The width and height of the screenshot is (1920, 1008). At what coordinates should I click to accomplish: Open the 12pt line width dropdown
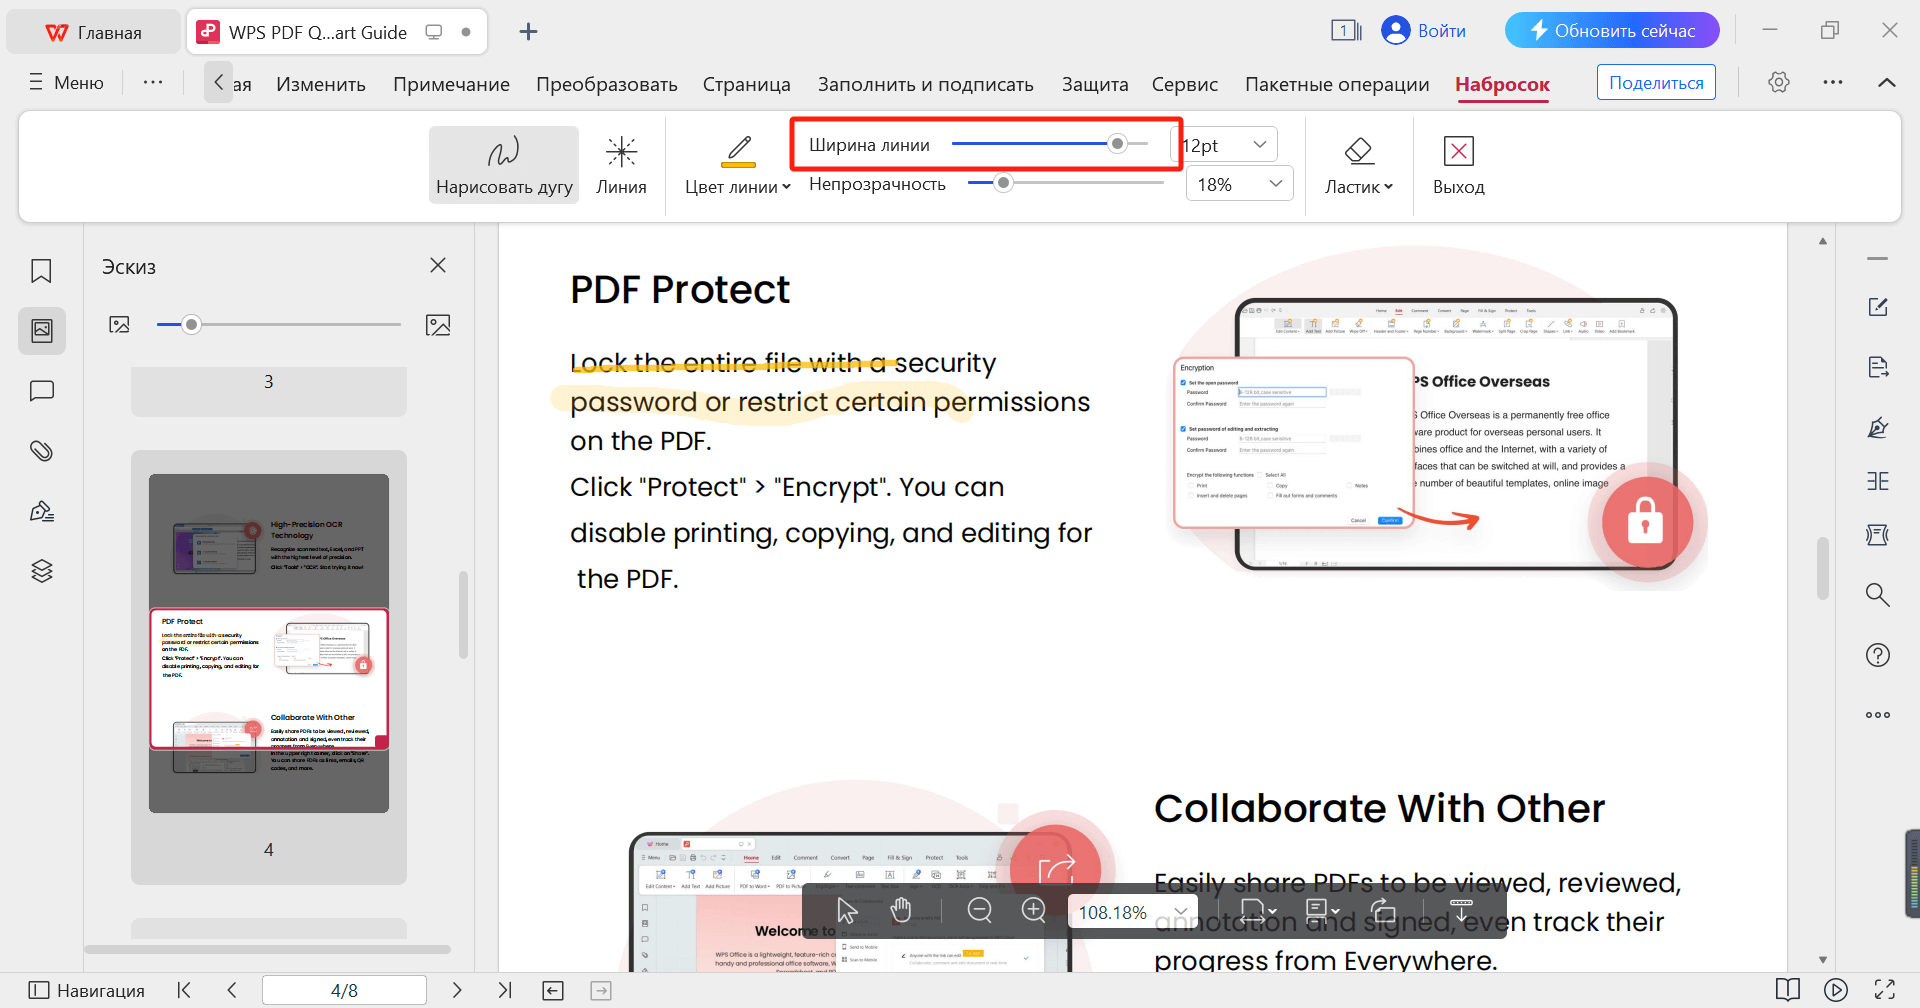tap(1258, 143)
